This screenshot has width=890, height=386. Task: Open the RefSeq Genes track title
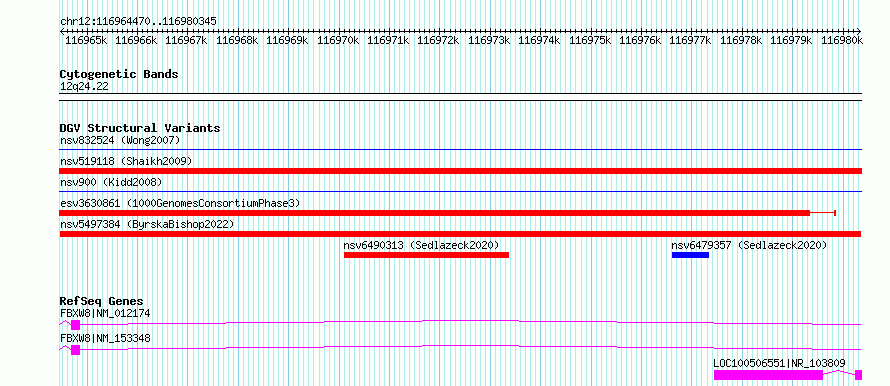point(102,301)
